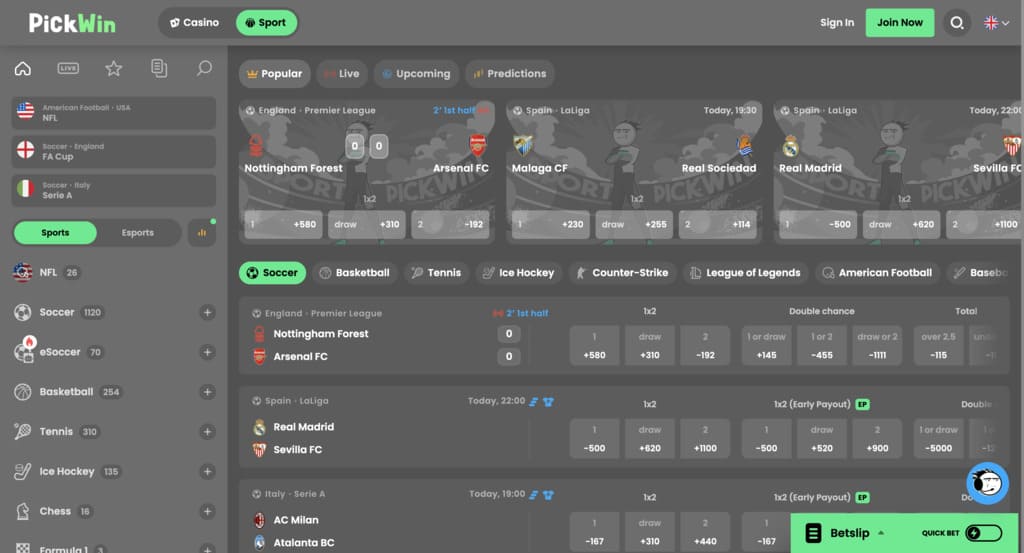The height and width of the screenshot is (553, 1024).
Task: Click the Real Madrid crest in match list
Action: pos(259,427)
